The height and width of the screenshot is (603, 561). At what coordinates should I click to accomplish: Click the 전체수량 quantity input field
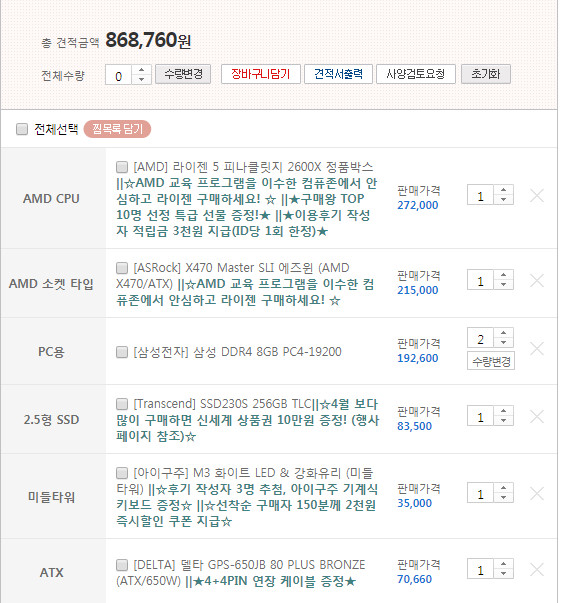tap(119, 75)
